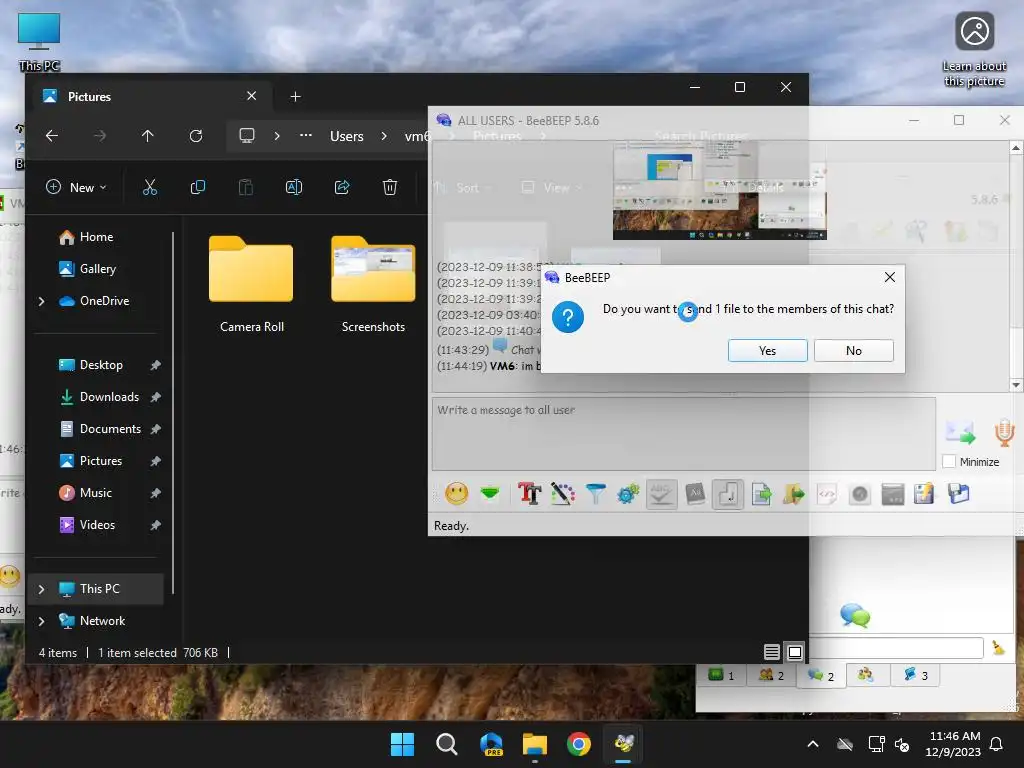Rename the selected item in File Explorer

pos(294,187)
